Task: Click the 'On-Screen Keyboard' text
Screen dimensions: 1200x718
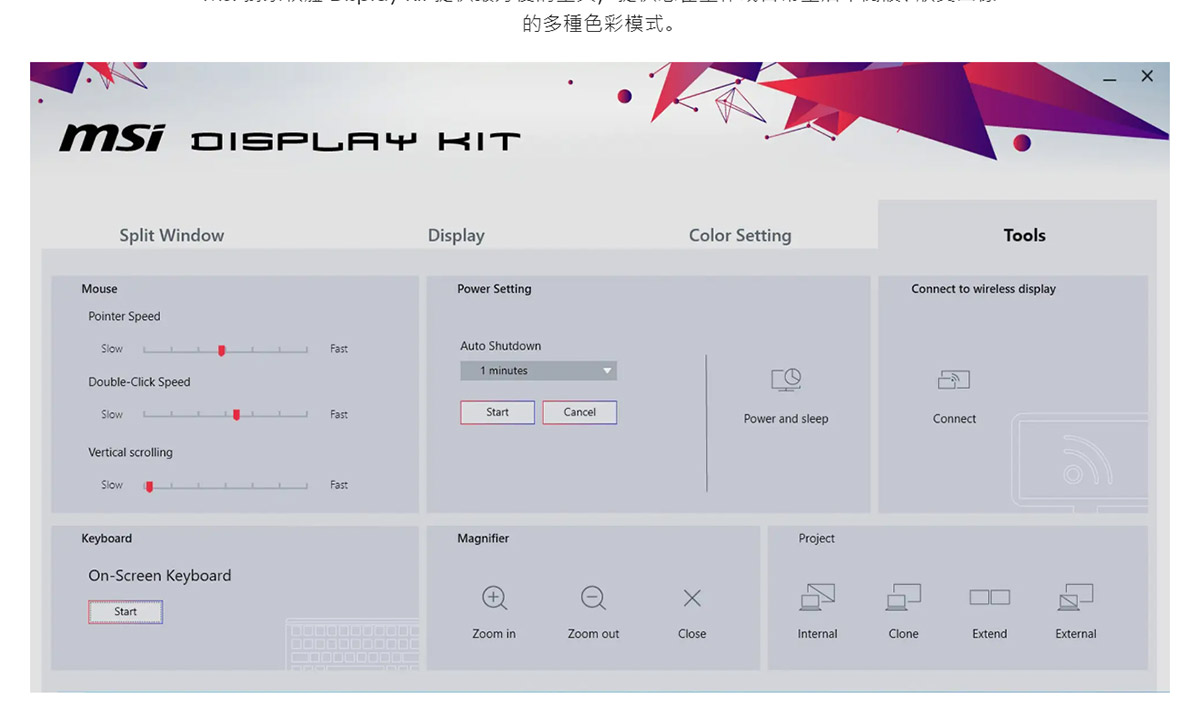Action: click(160, 576)
